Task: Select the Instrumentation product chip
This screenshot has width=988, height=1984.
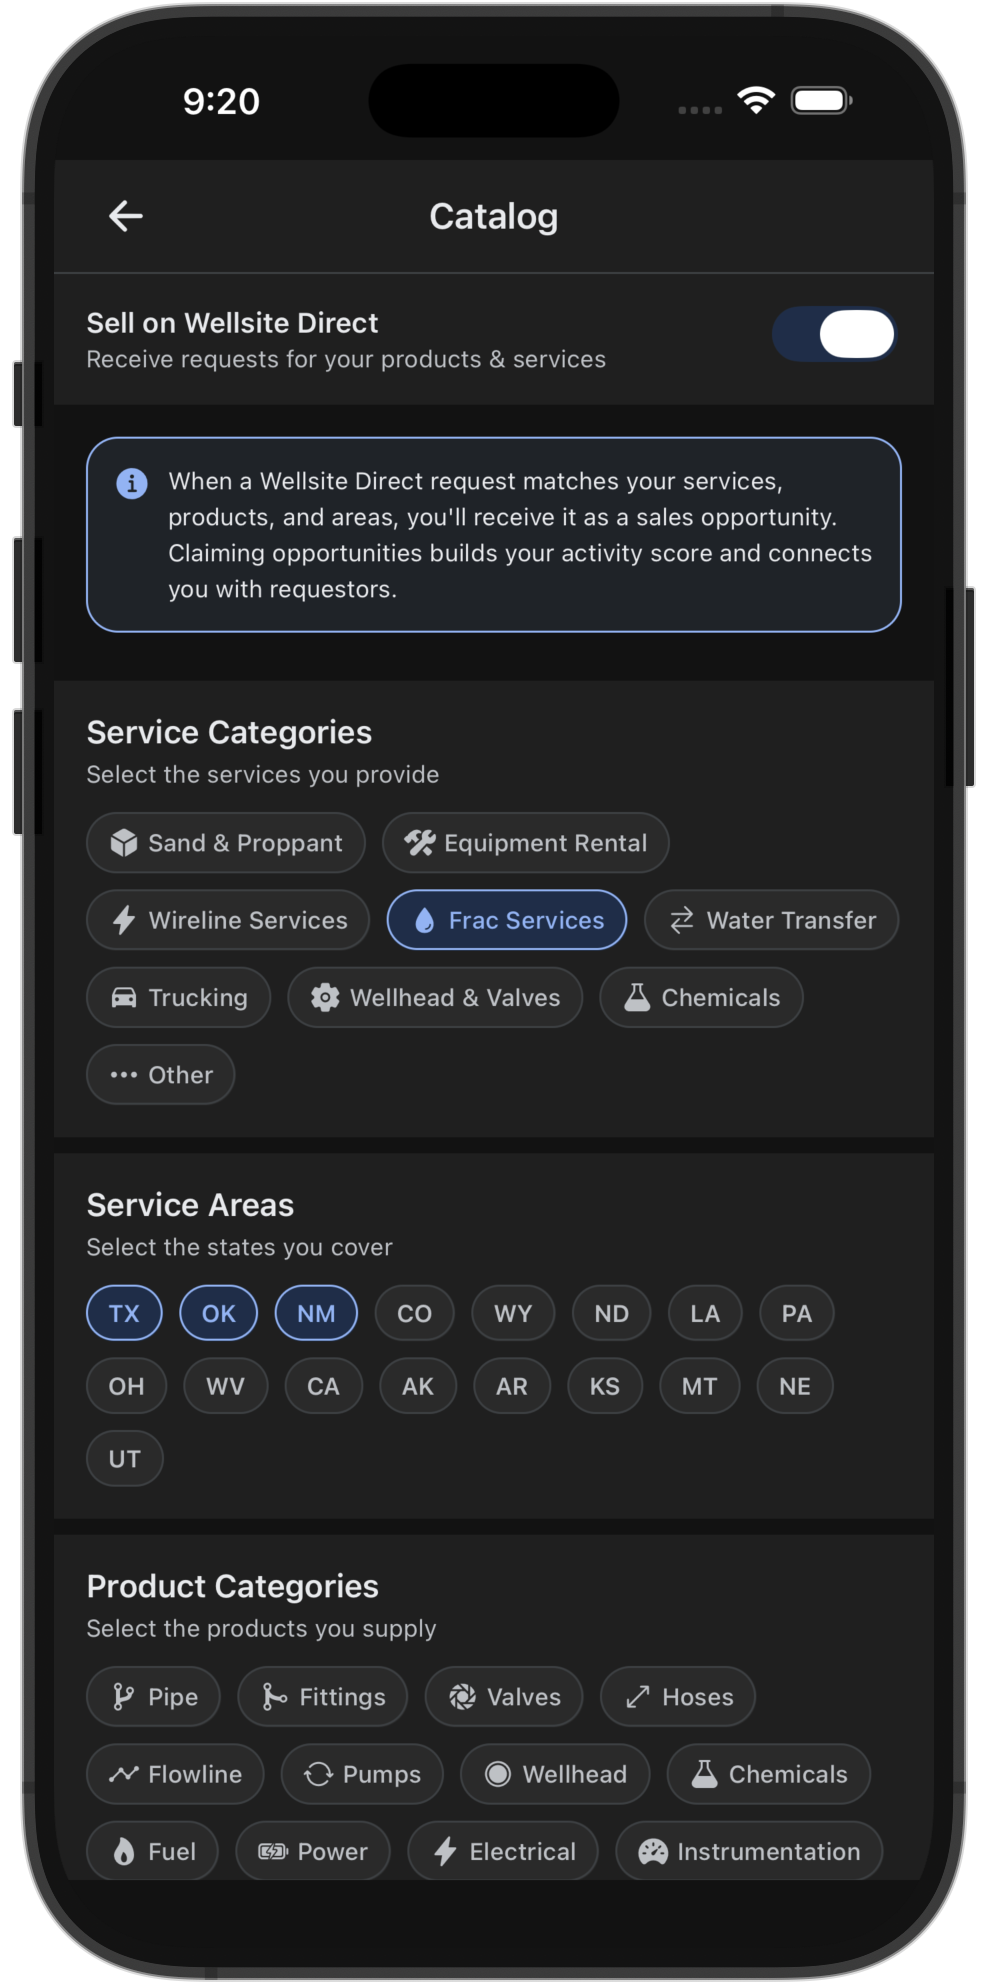Action: pyautogui.click(x=749, y=1852)
